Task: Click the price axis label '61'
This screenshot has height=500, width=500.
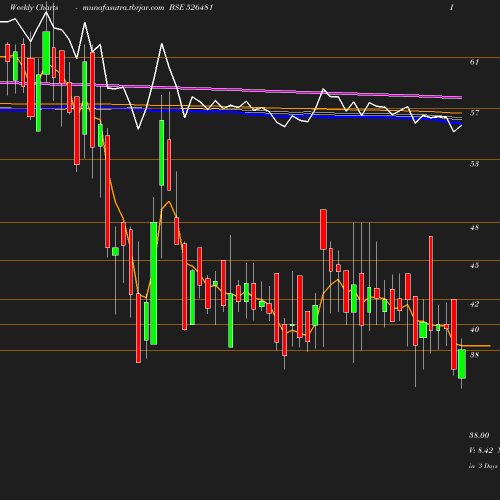Action: 474,62
